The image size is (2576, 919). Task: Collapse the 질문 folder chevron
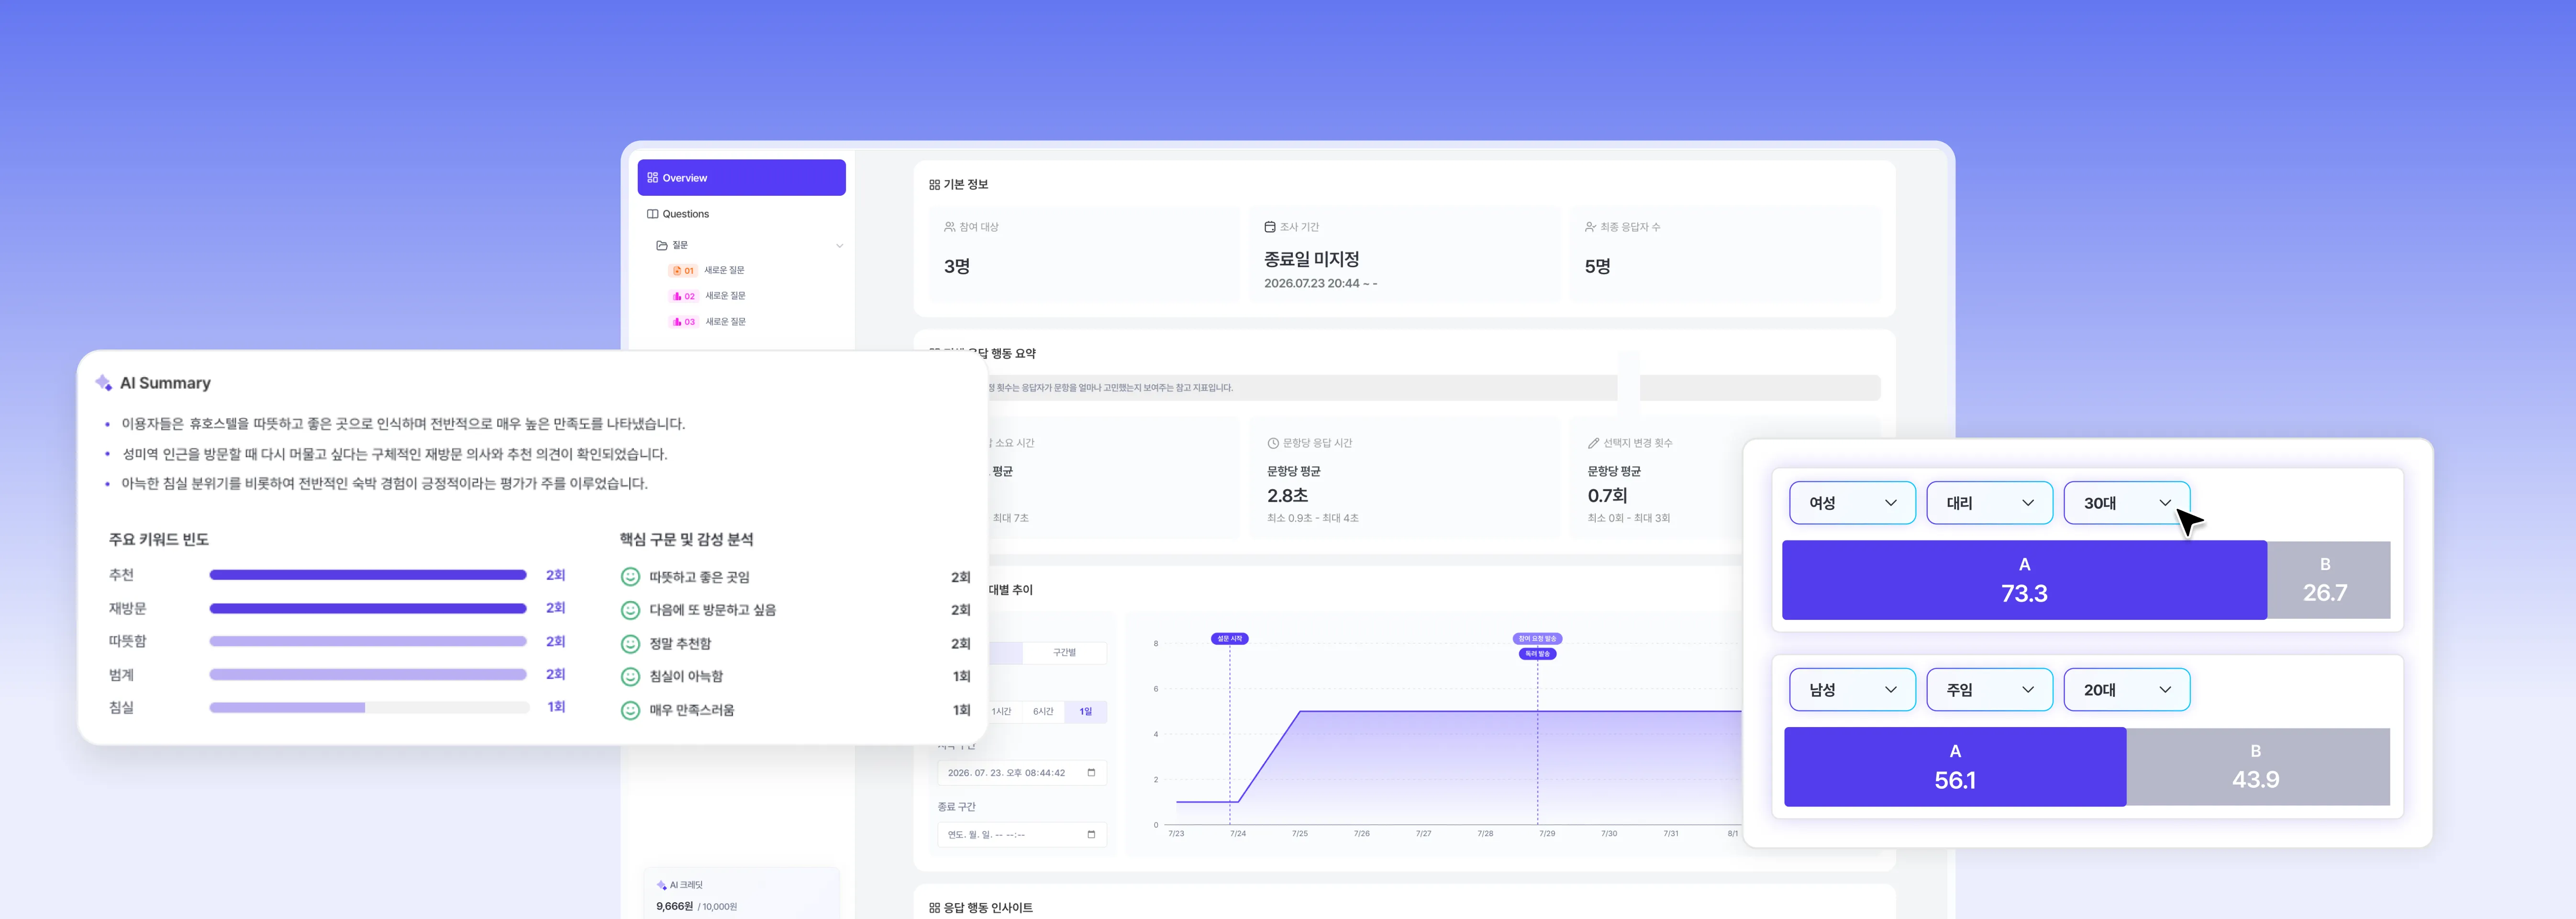coord(839,246)
